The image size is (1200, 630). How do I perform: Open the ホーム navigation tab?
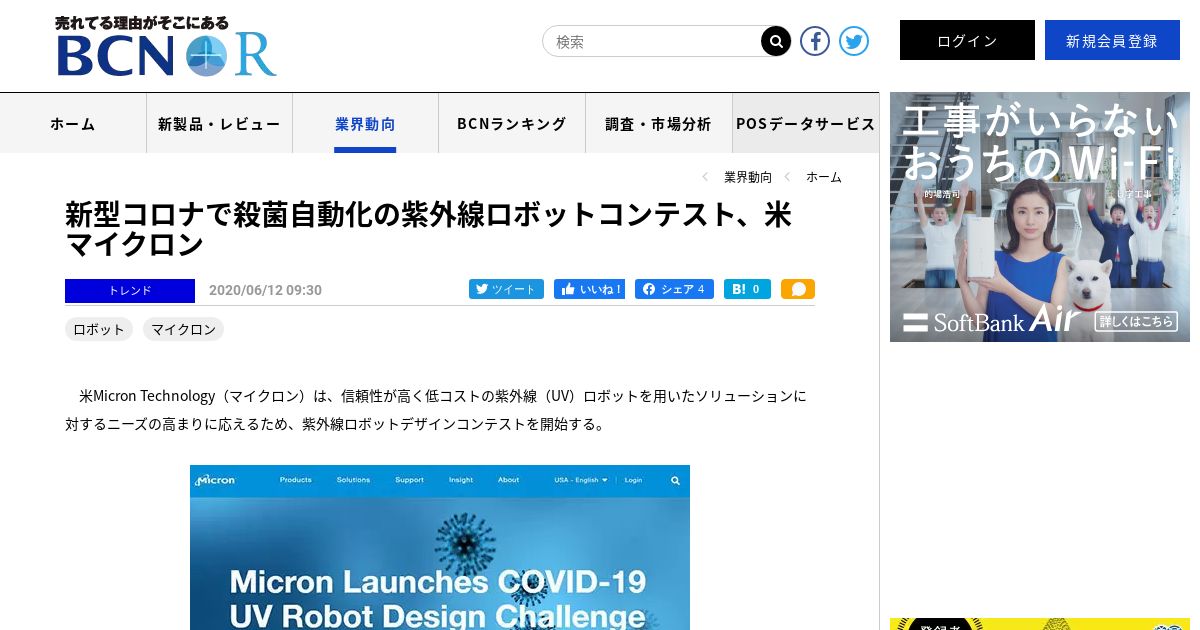73,123
